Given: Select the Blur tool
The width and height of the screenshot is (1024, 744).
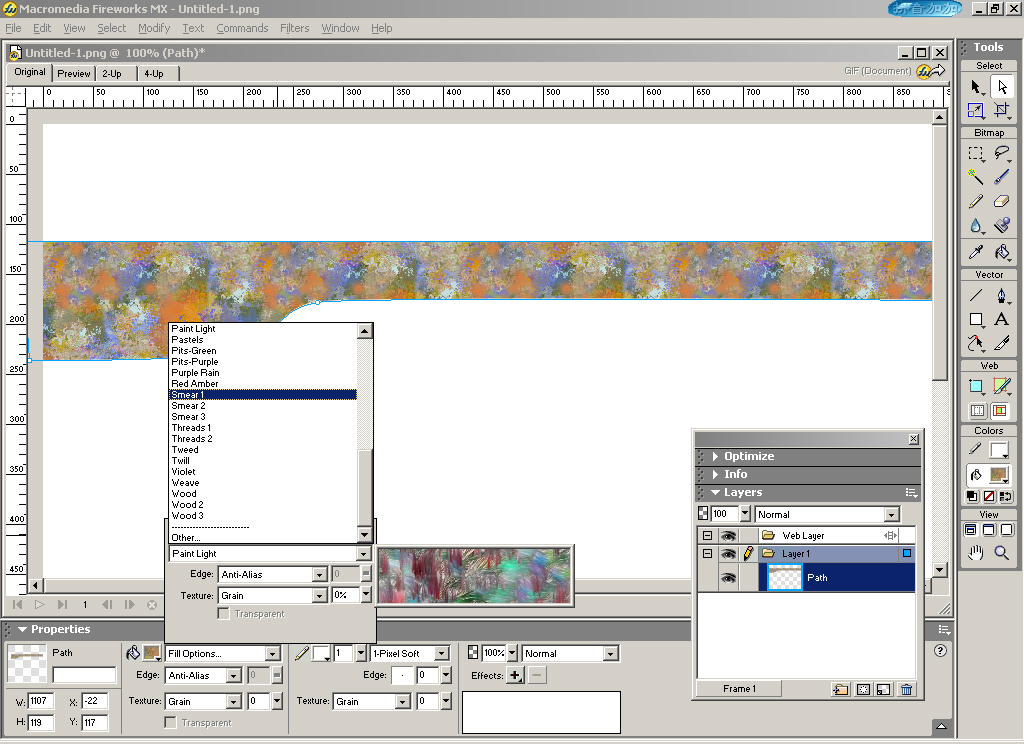Looking at the screenshot, I should (x=976, y=225).
